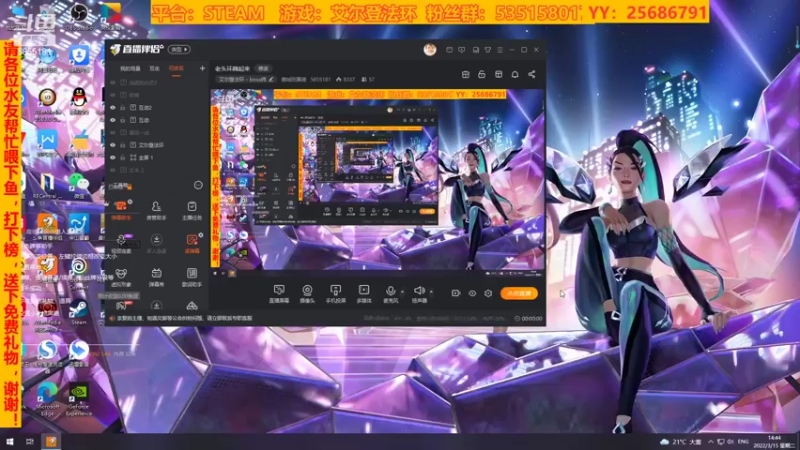Toggle preview eye icon beside settings gear
Image resolution: width=800 pixels, height=450 pixels.
[472, 293]
